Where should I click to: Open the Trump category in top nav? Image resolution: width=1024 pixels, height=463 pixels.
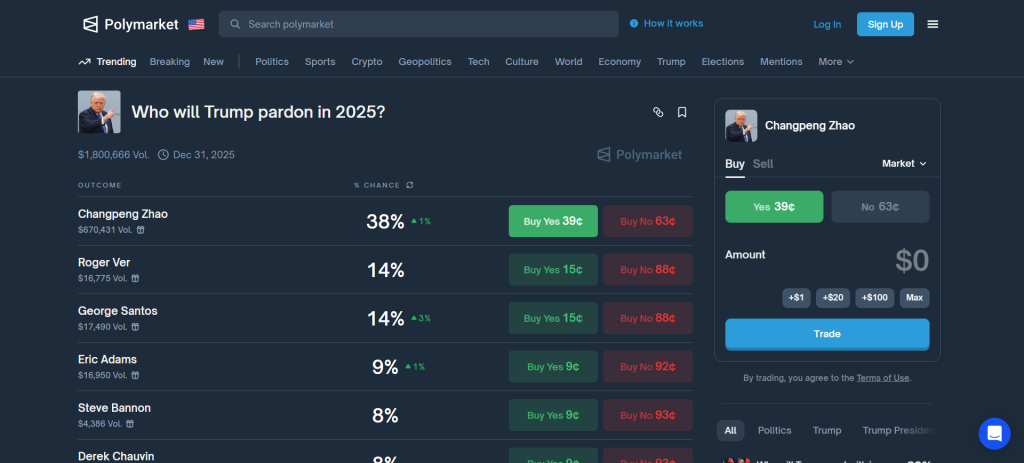click(671, 61)
